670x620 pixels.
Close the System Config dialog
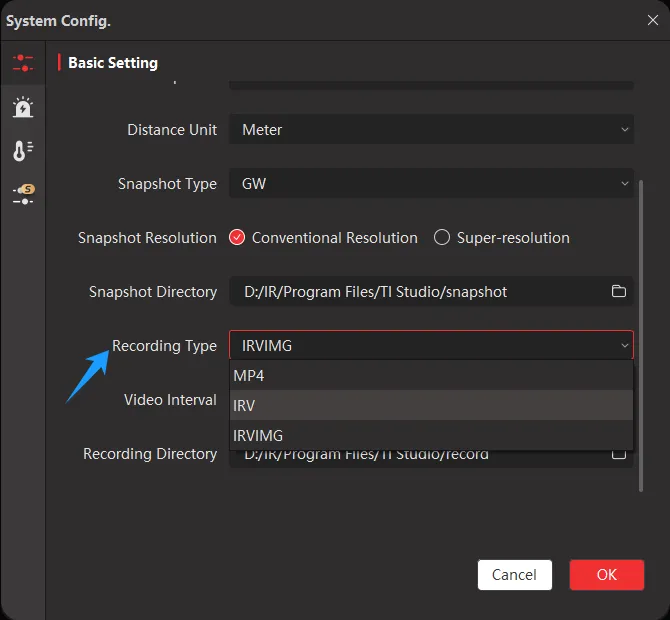tap(652, 19)
